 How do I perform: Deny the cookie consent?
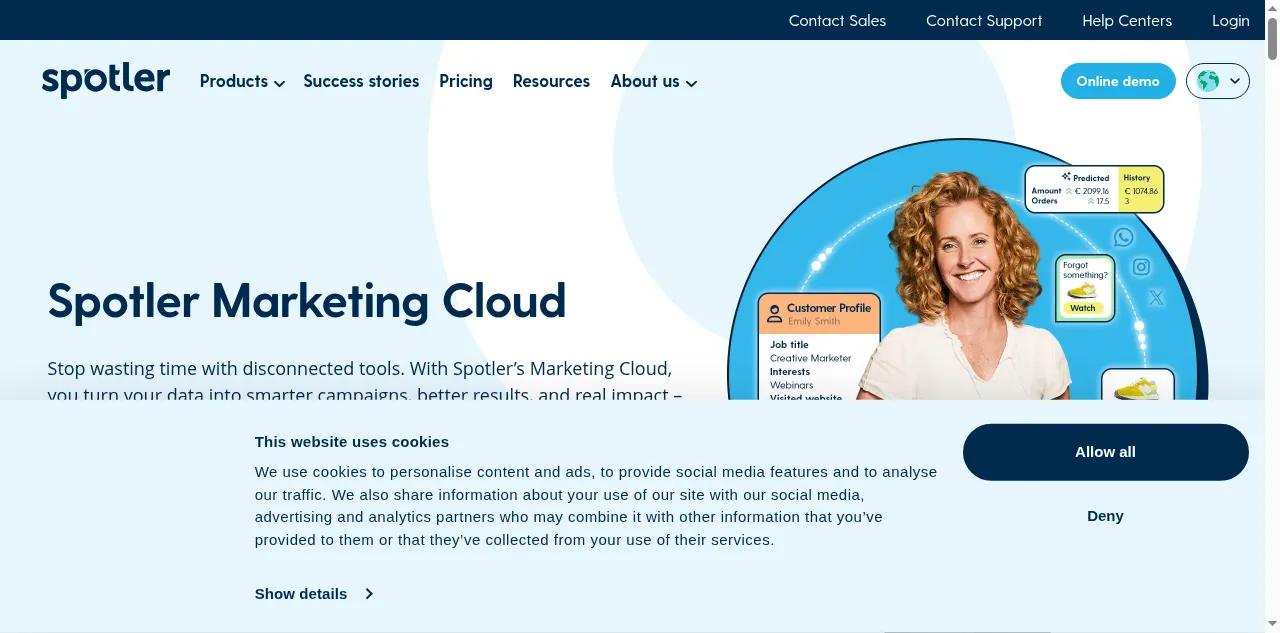(x=1105, y=516)
